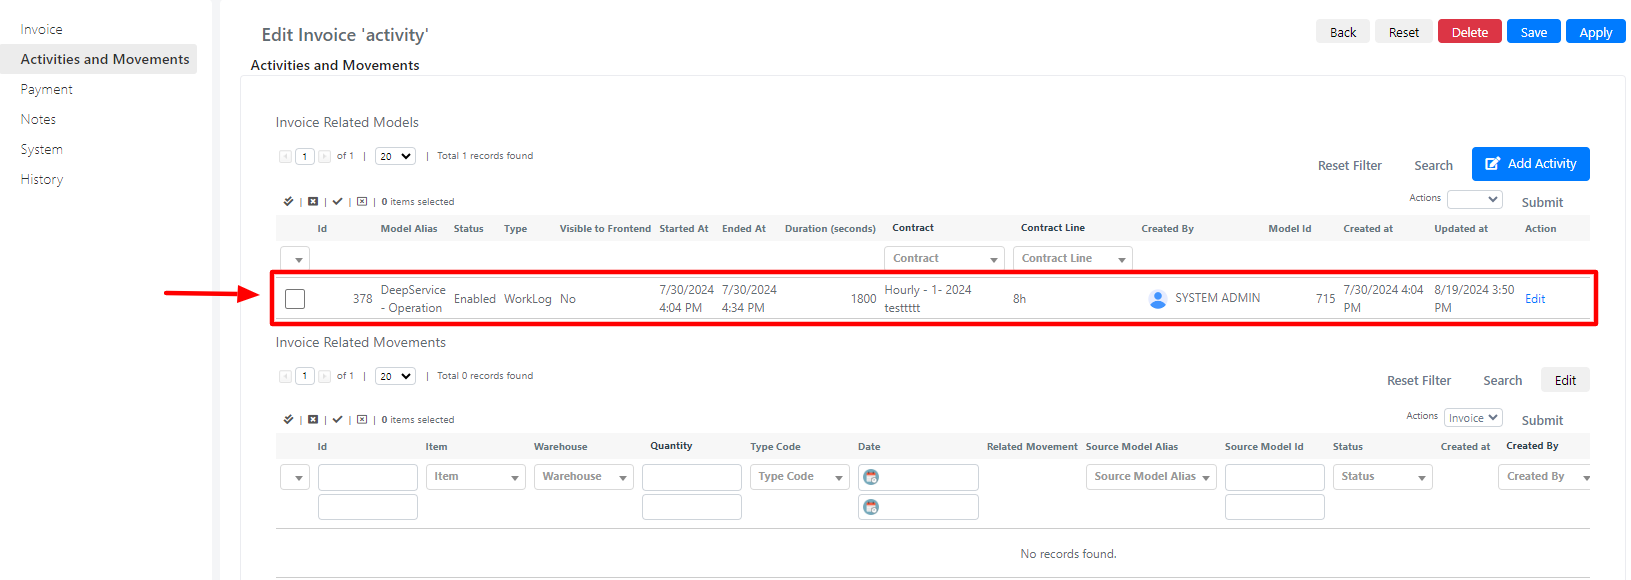Open Activities and Movements sidebar tab
This screenshot has width=1631, height=580.
(105, 59)
